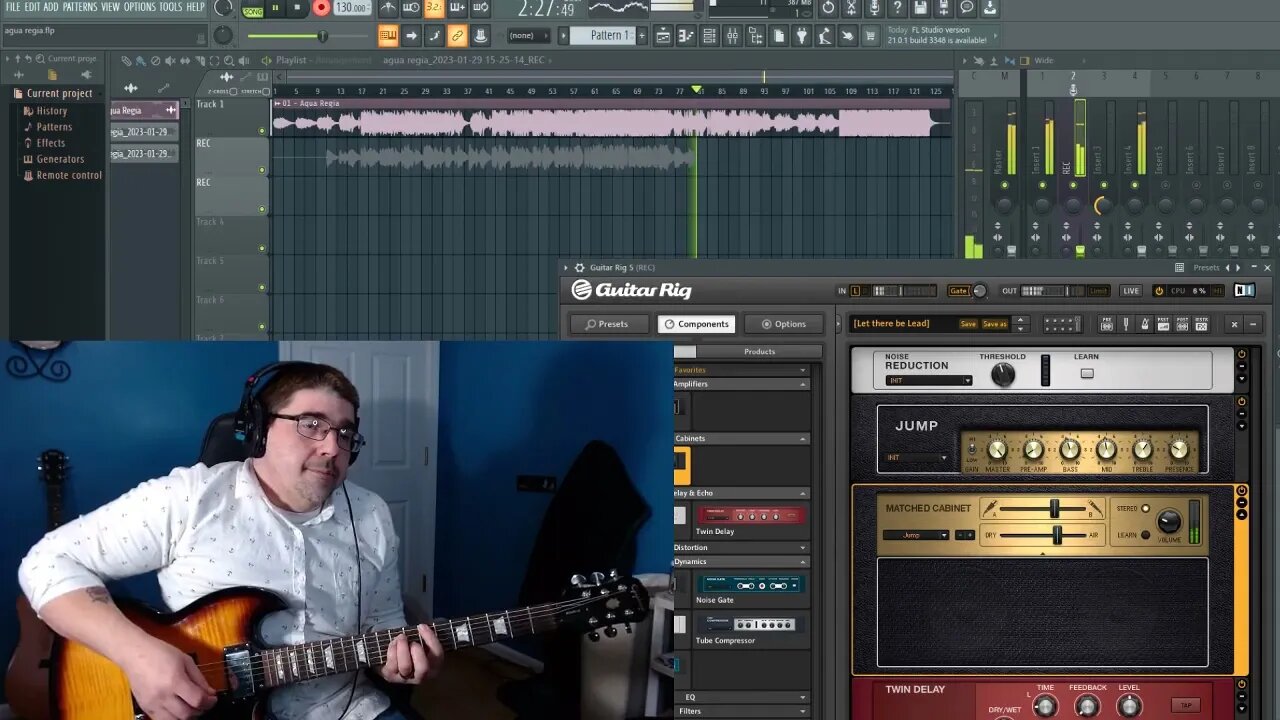The height and width of the screenshot is (720, 1280).
Task: Click the plugin database plug icon
Action: click(802, 36)
